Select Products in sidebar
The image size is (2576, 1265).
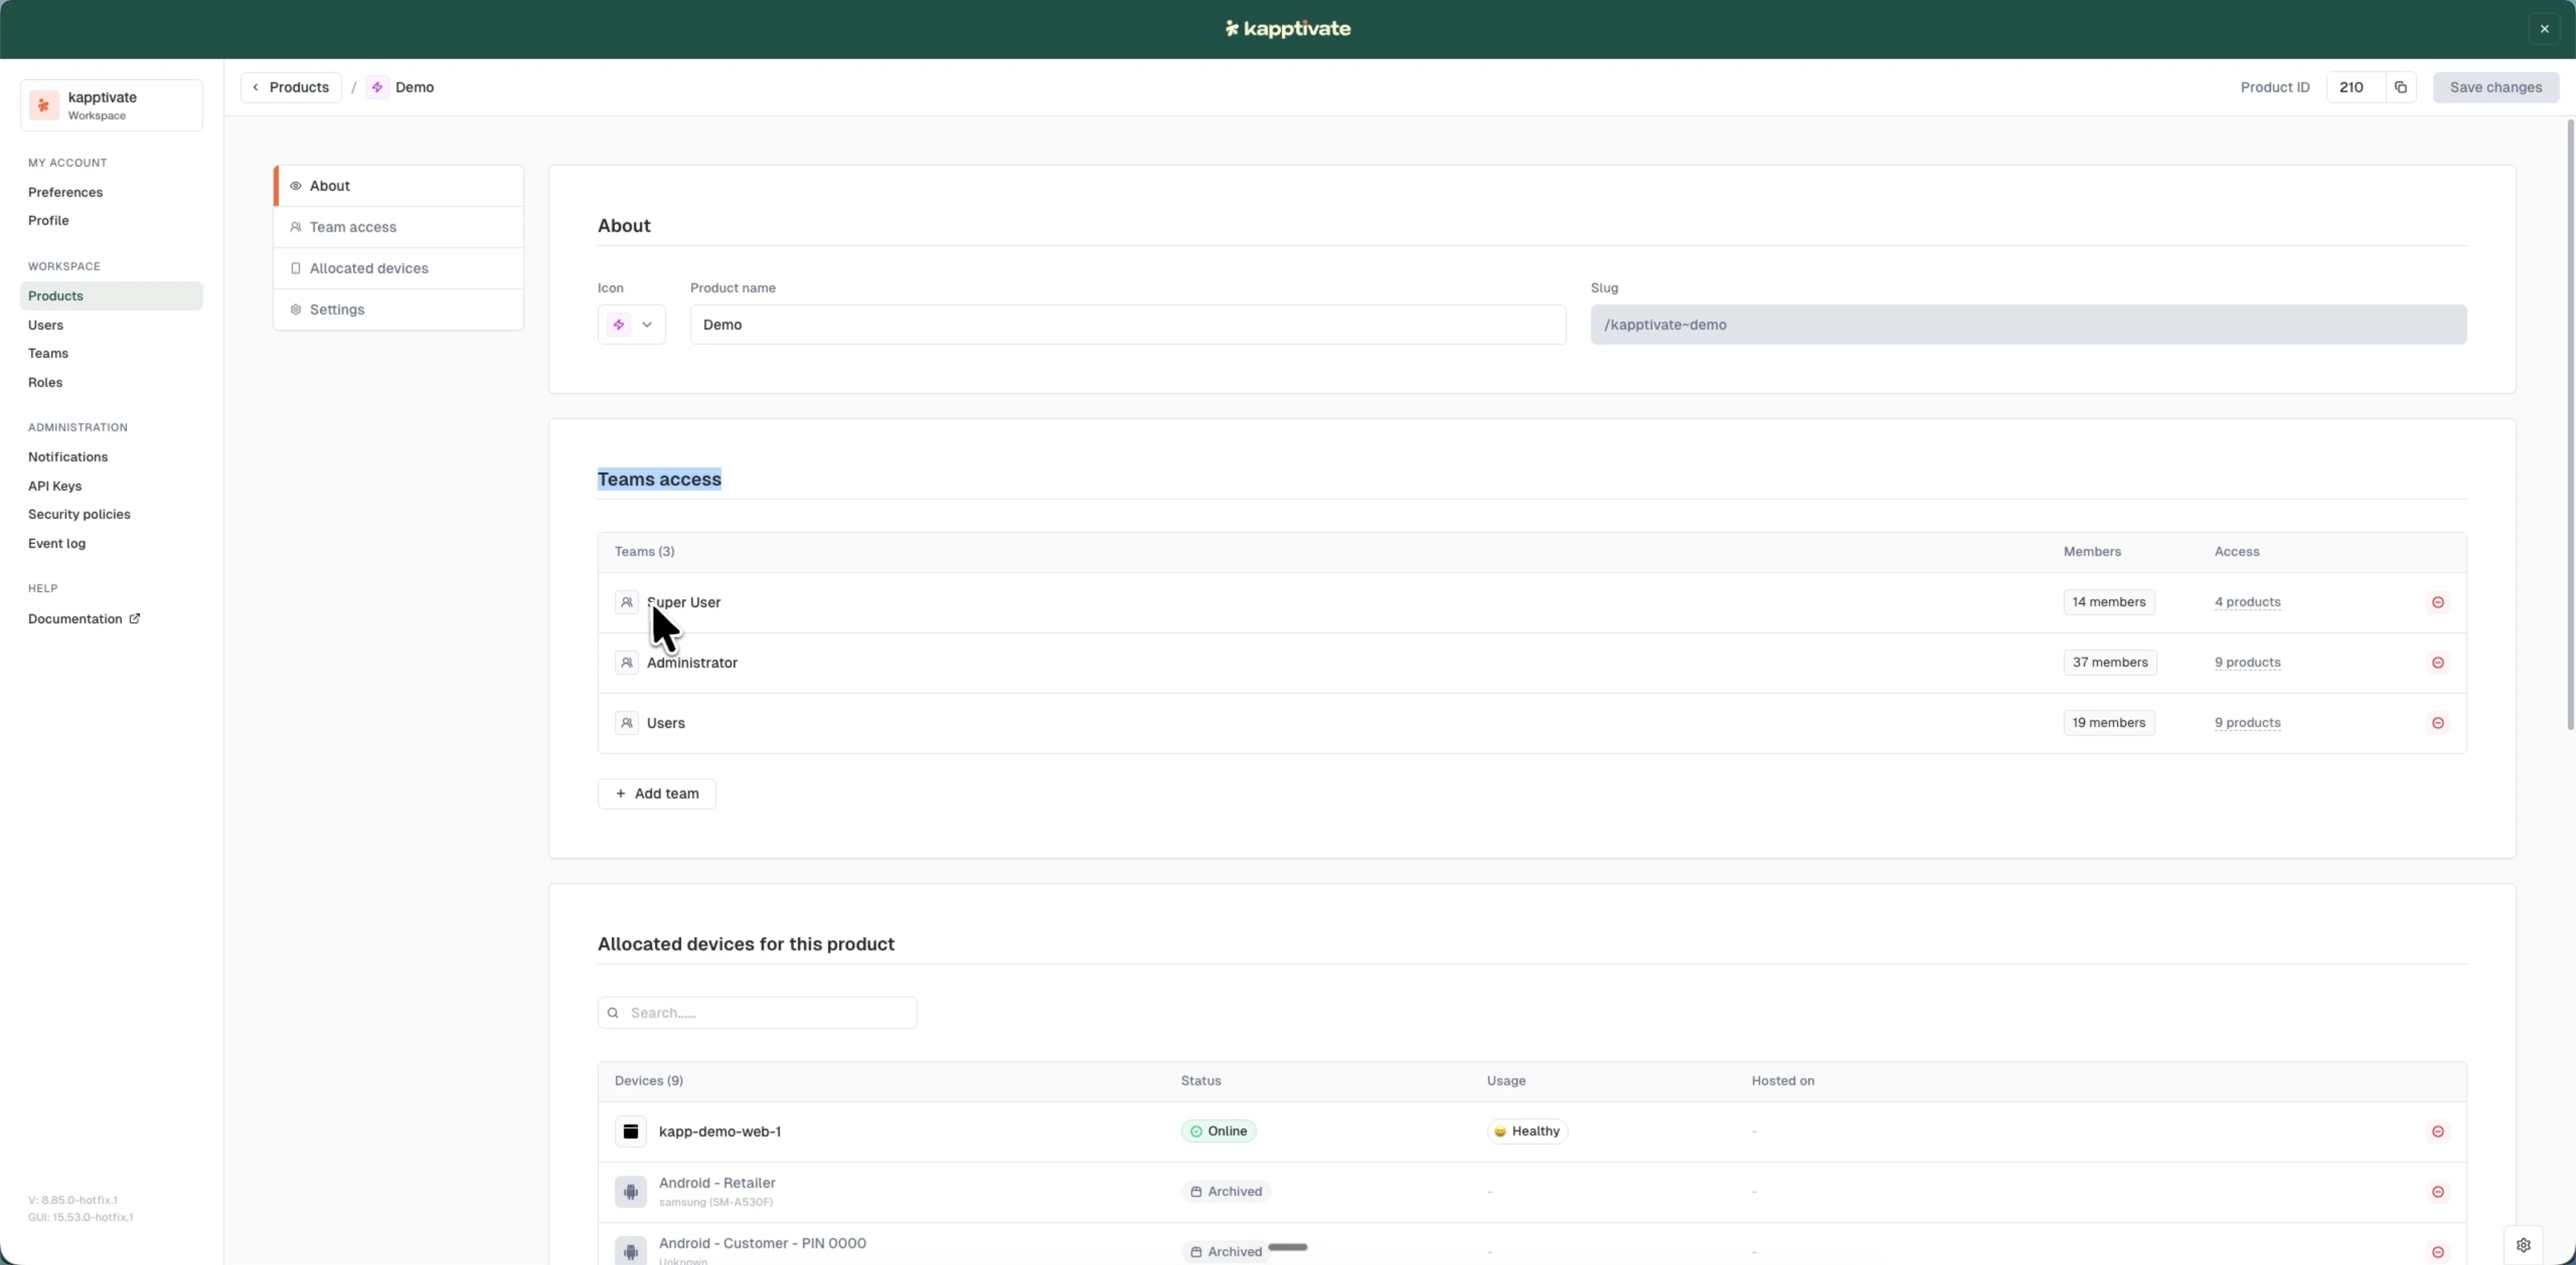[112, 296]
